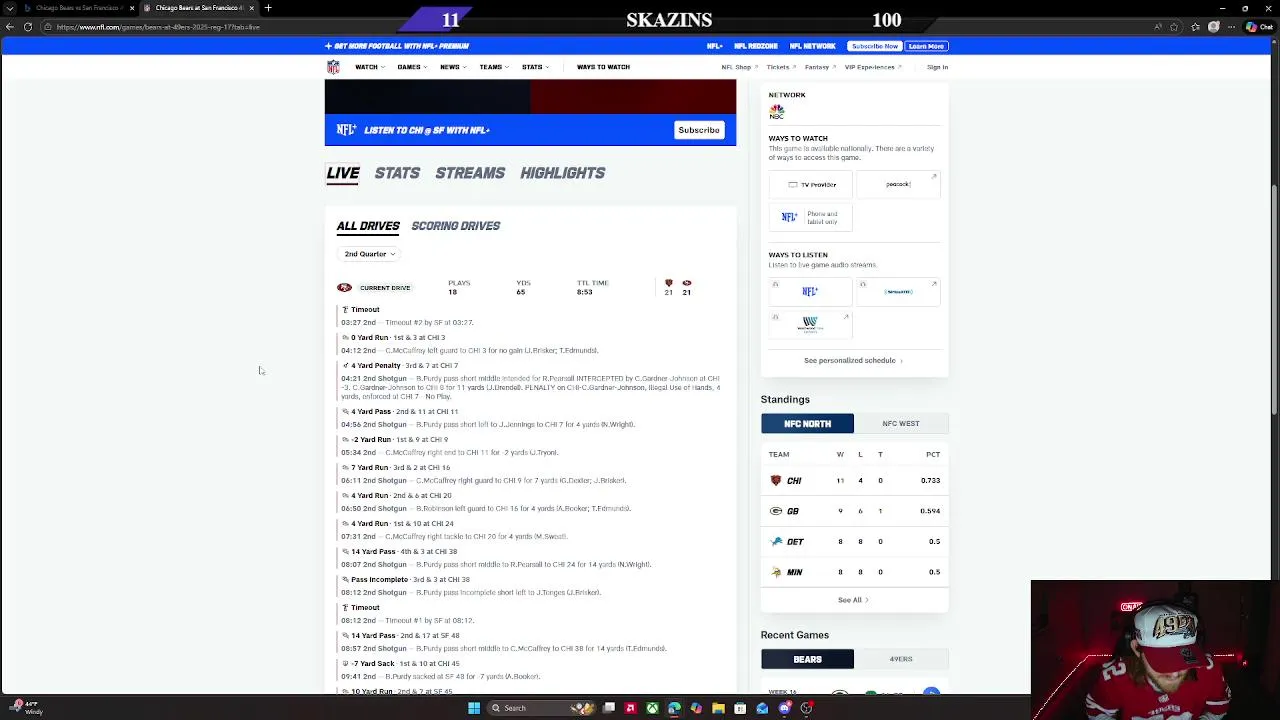Open weather widget in taskbar

point(25,708)
